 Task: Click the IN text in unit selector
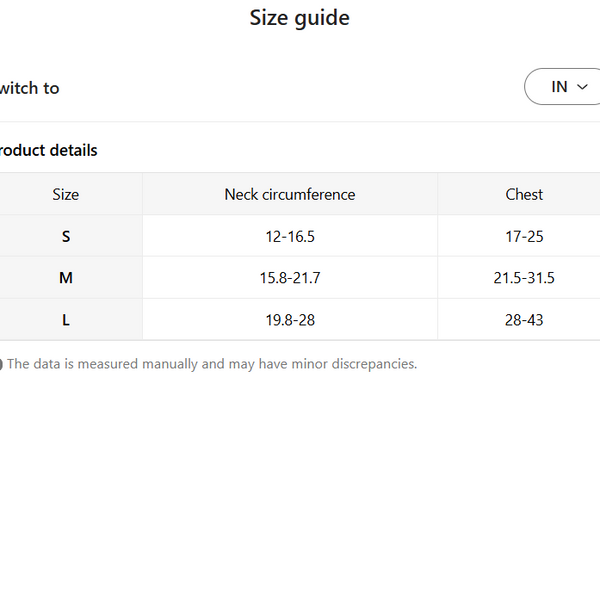coord(559,87)
